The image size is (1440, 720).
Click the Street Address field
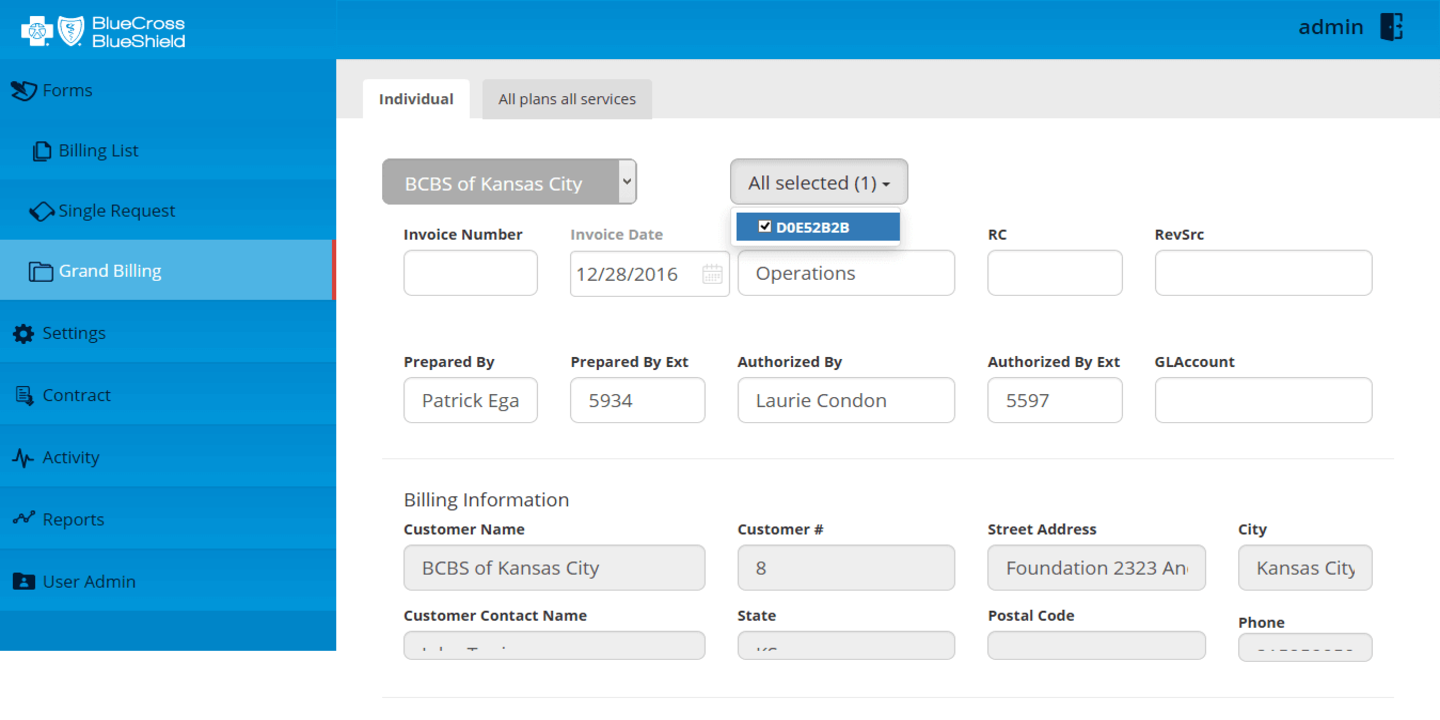1096,568
